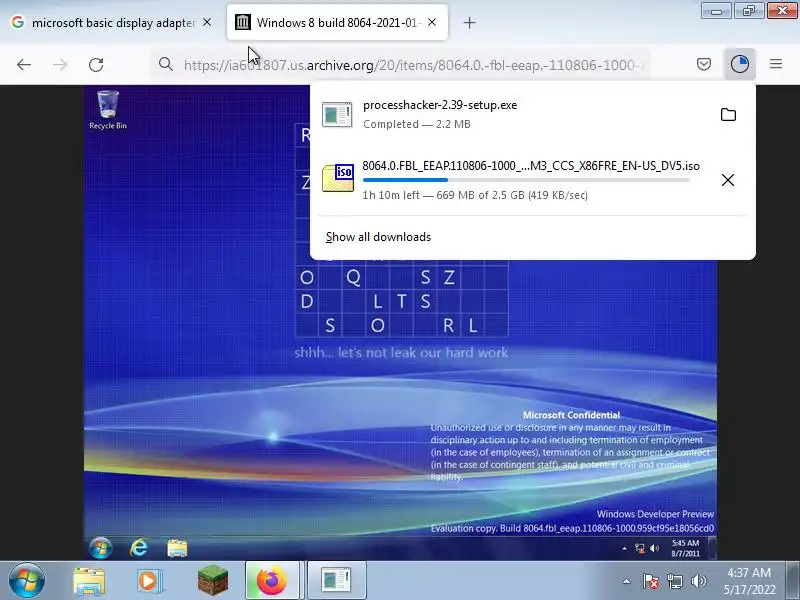Select the Windows 8 build 8064 tab

[337, 22]
